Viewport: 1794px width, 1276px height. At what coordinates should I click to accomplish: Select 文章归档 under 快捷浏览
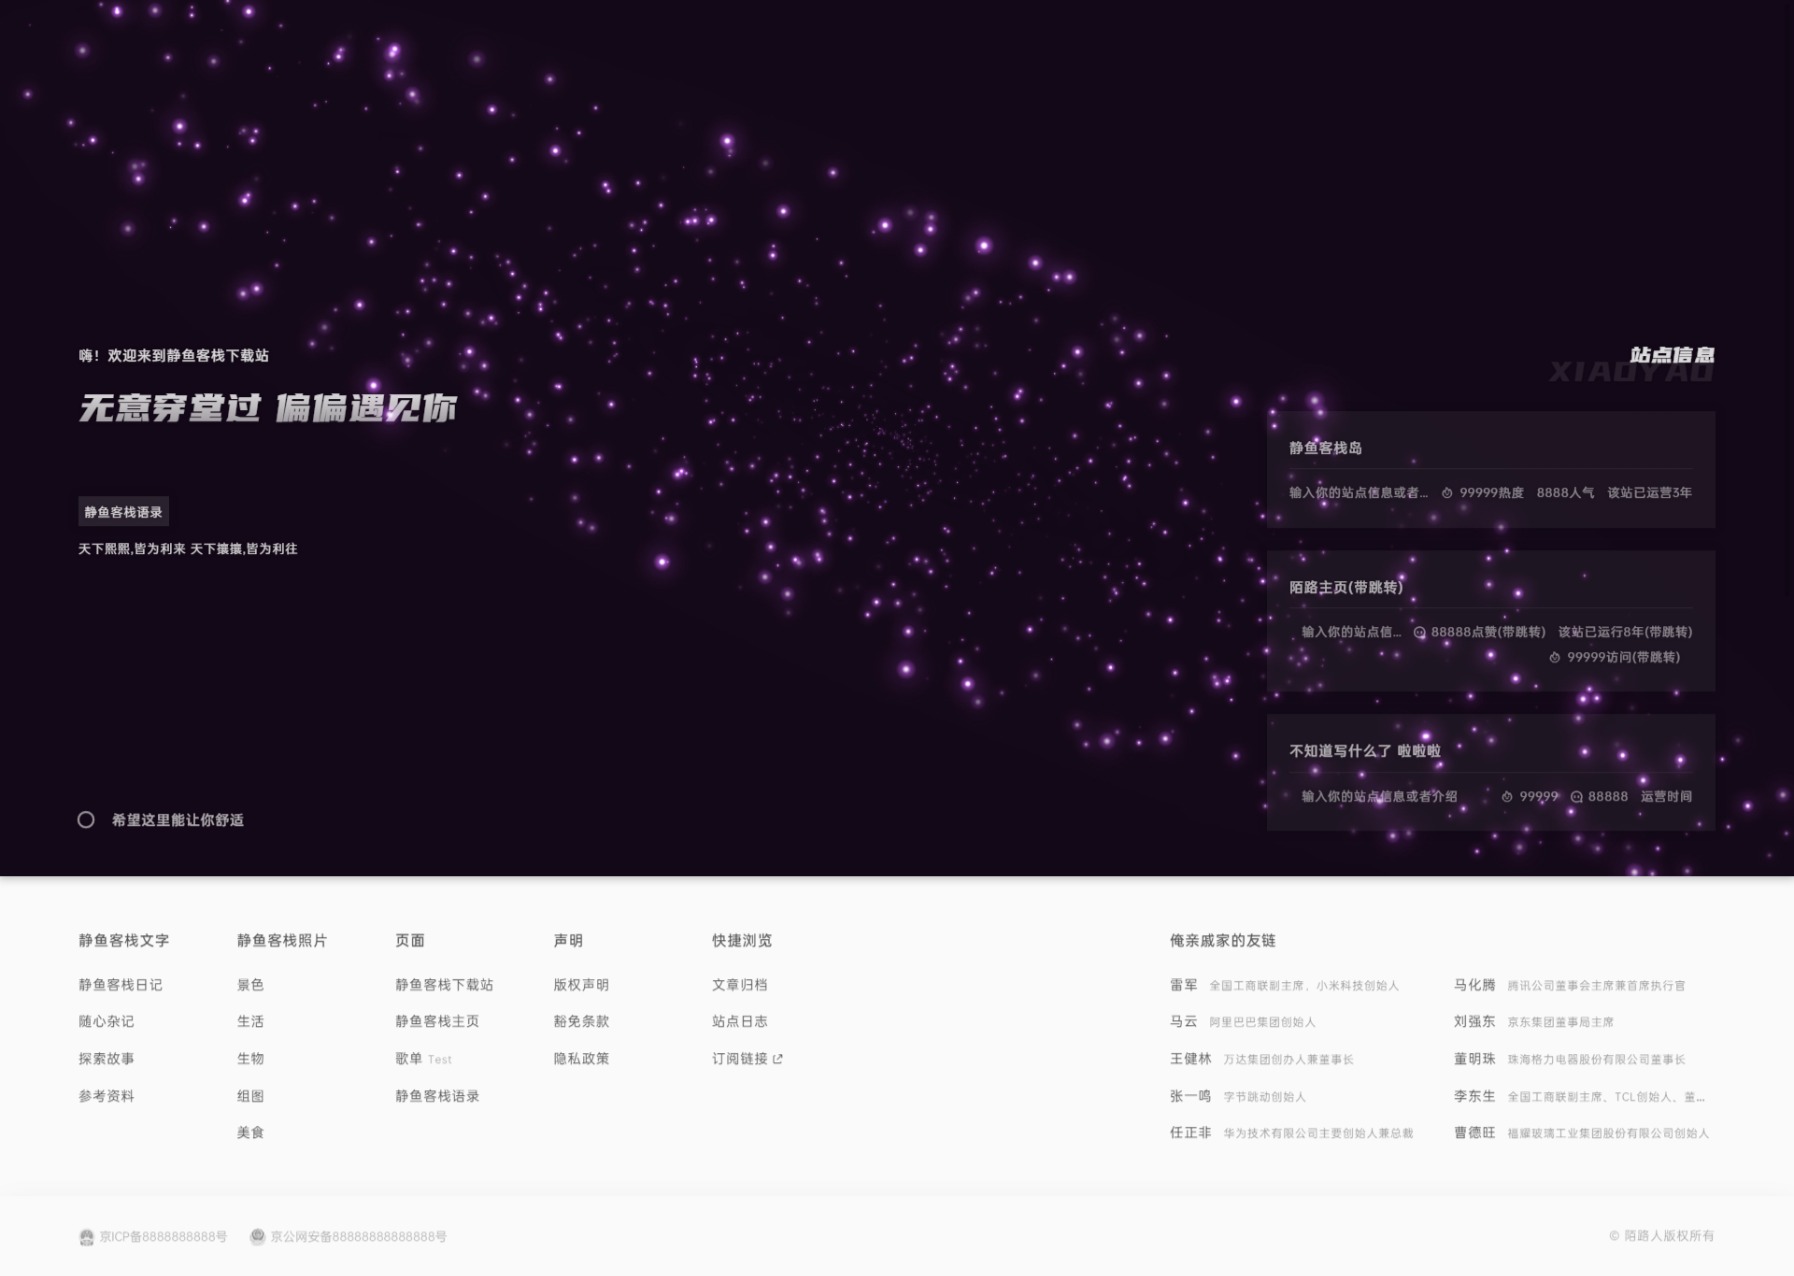coord(739,985)
